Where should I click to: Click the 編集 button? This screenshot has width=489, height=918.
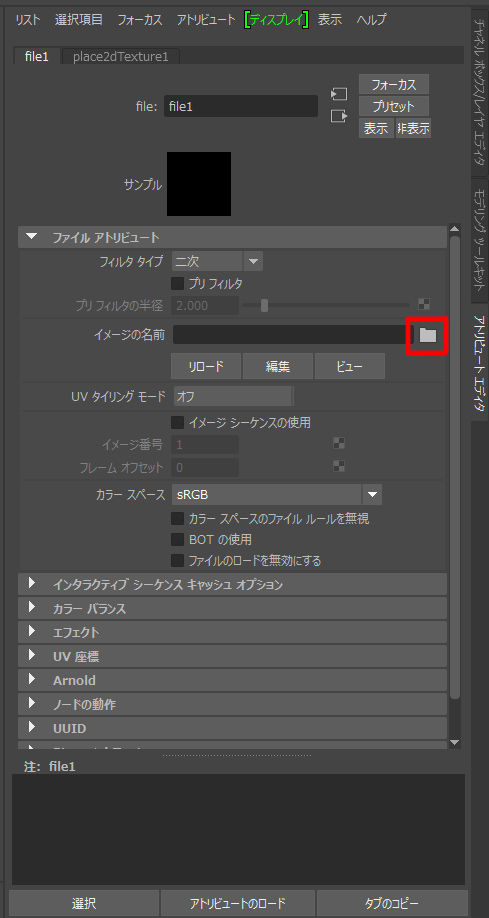(x=278, y=366)
